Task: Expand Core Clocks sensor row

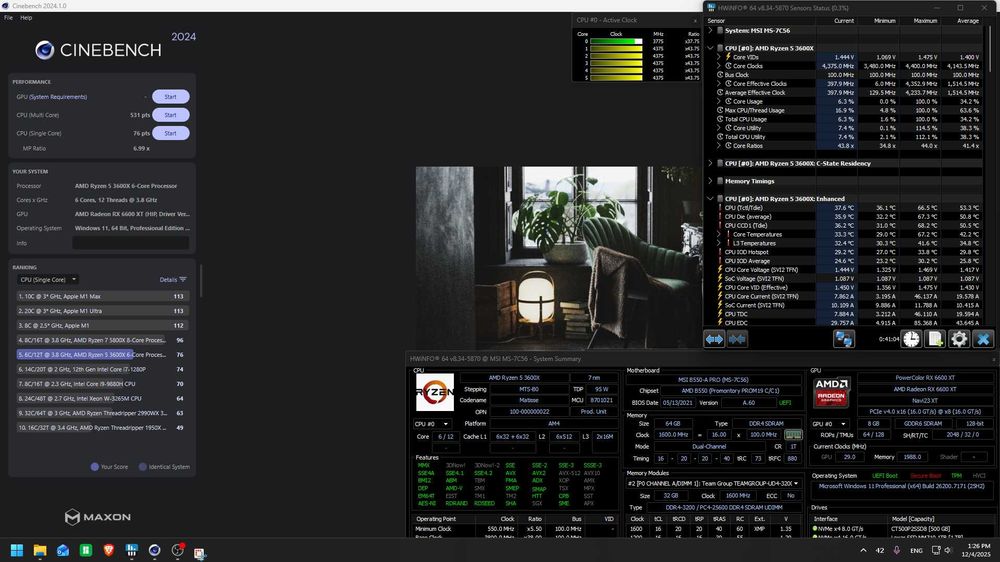Action: (719, 66)
